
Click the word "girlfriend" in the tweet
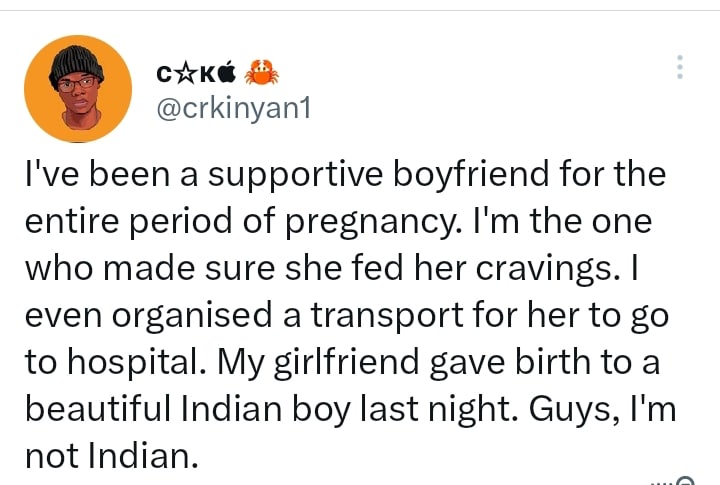347,363
